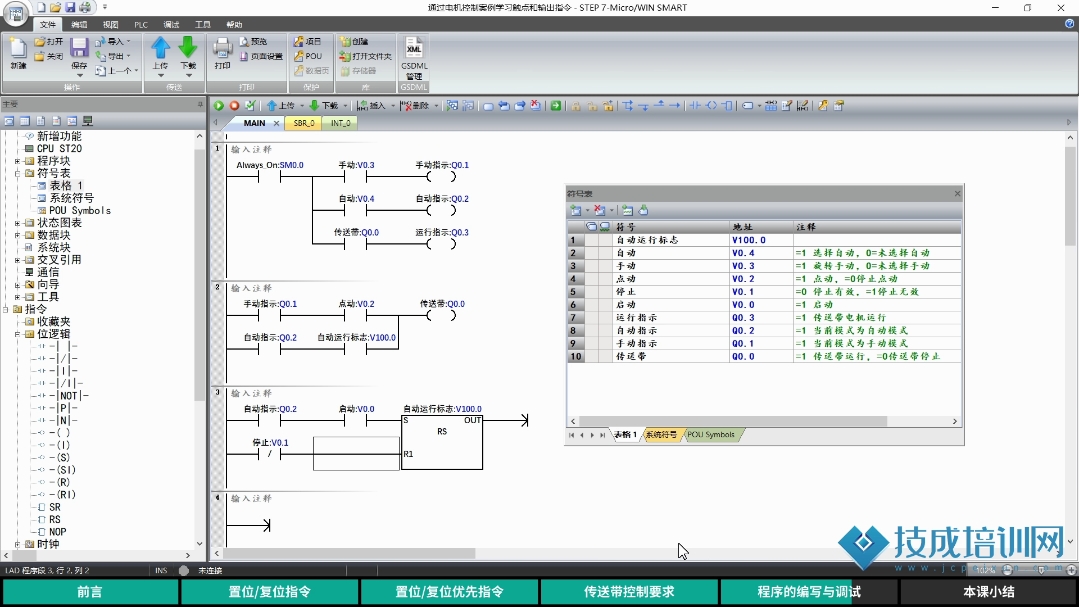1079x607 pixels.
Task: Switch to the INT_0 editor tab
Action: coord(341,123)
